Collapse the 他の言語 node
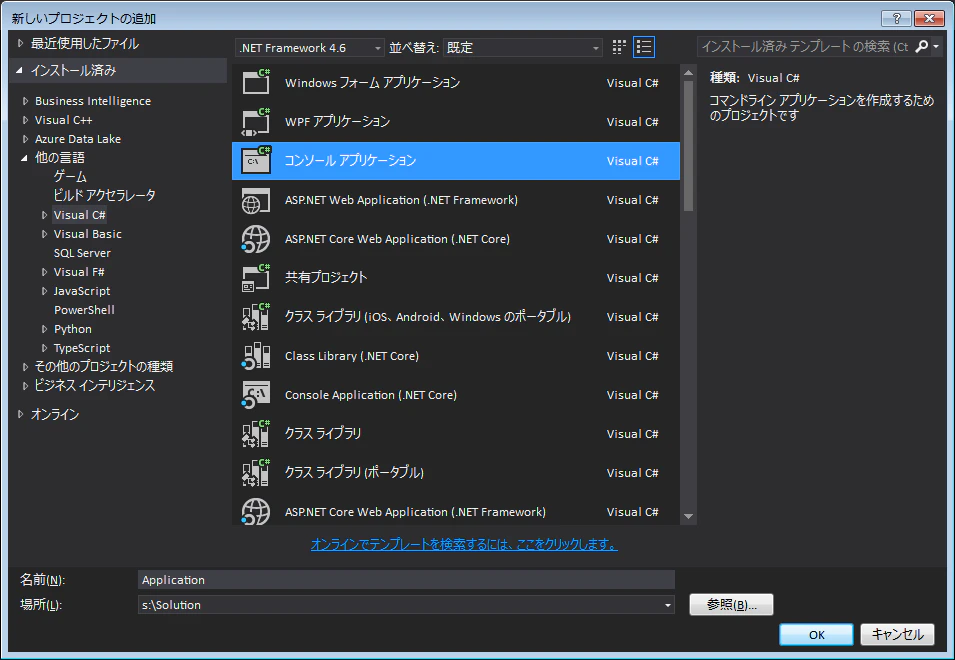This screenshot has height=660, width=955. pyautogui.click(x=24, y=158)
